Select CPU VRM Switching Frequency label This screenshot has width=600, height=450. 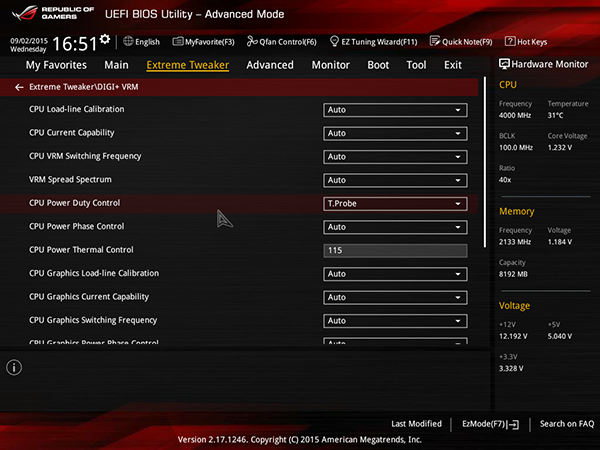coord(85,156)
